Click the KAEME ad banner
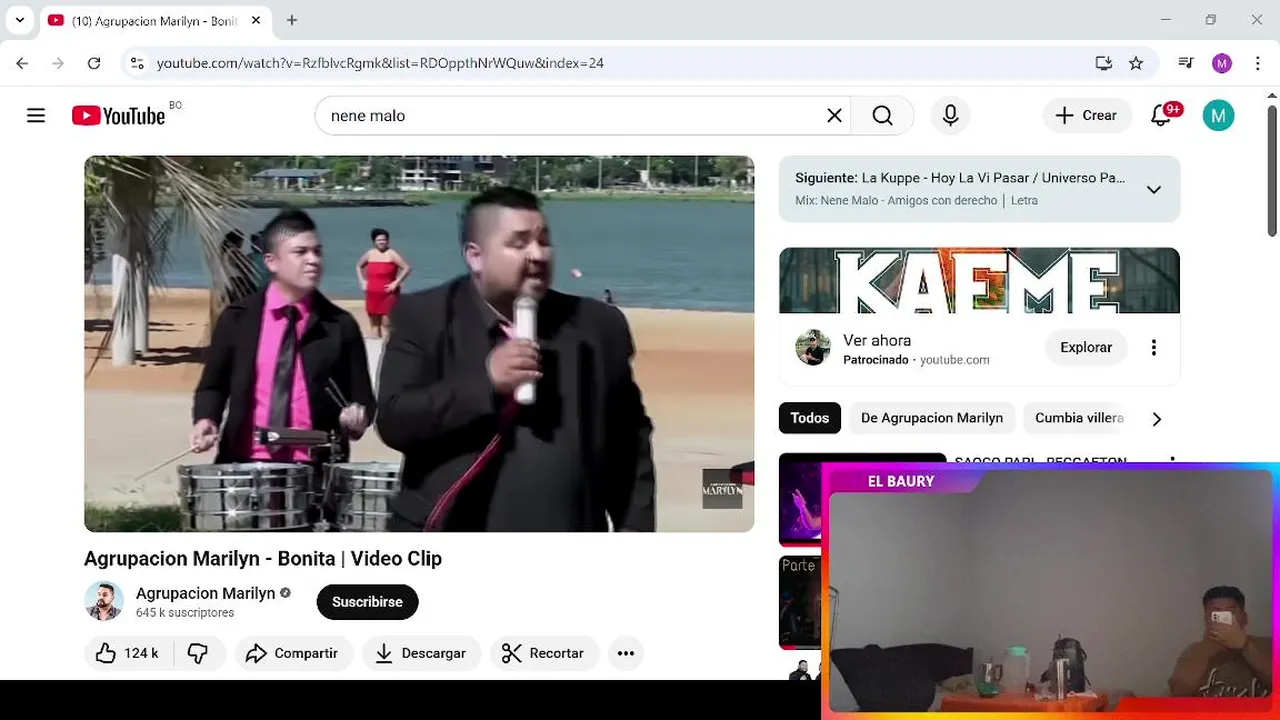Screen dimensions: 1280x720 click(979, 280)
